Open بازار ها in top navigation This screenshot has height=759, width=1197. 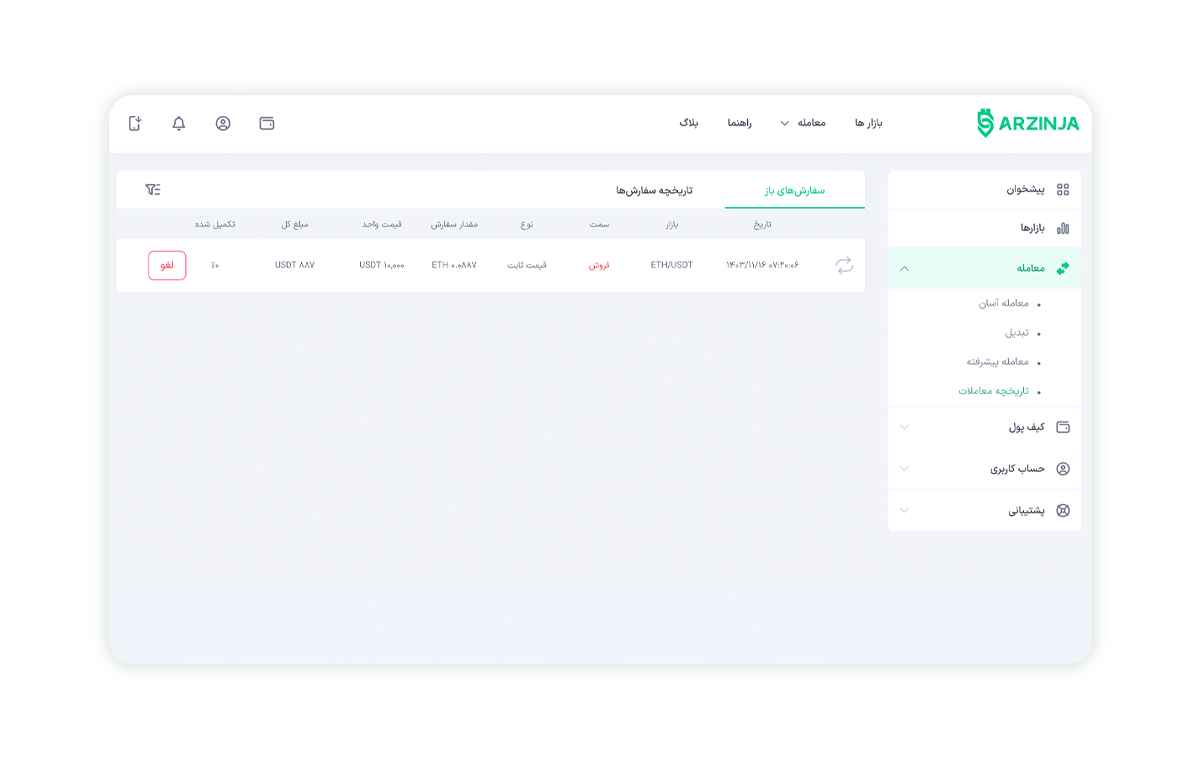pos(868,123)
